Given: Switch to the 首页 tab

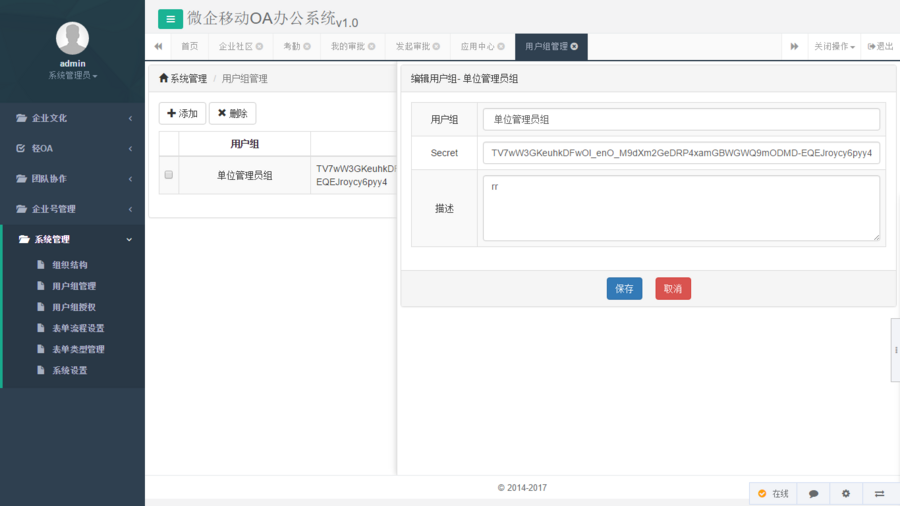Looking at the screenshot, I should coord(189,46).
